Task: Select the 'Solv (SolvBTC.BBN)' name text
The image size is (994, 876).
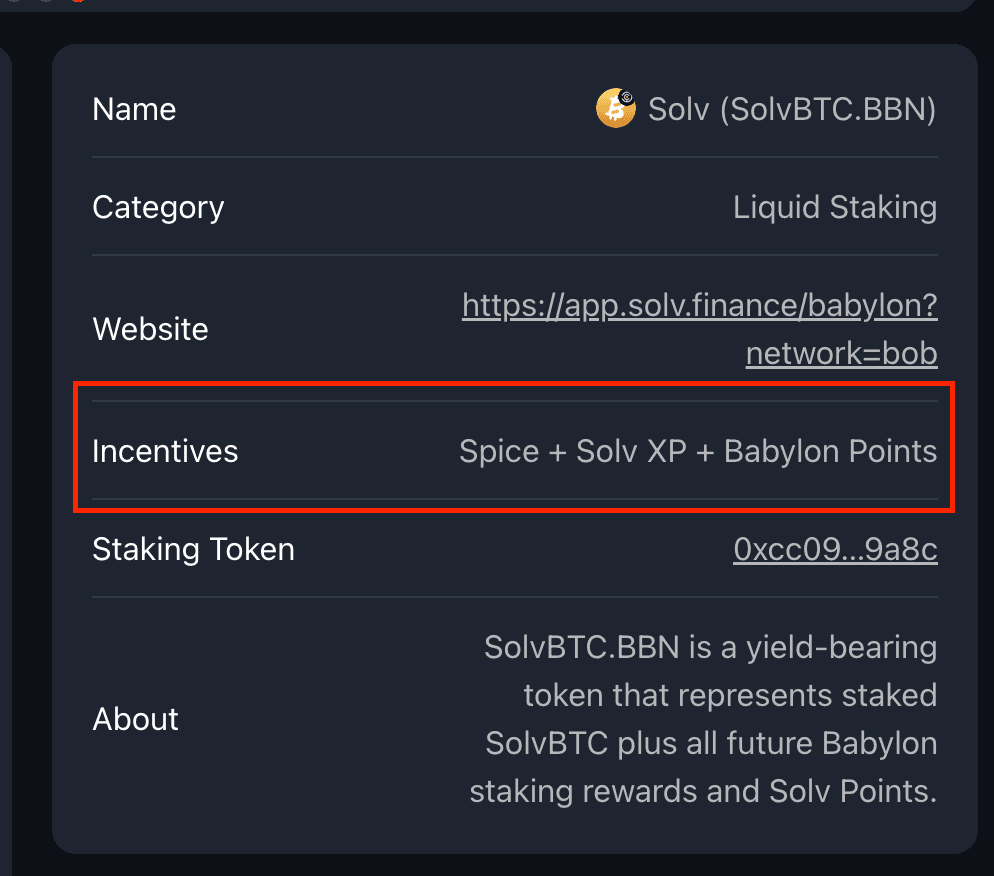Action: click(x=791, y=109)
